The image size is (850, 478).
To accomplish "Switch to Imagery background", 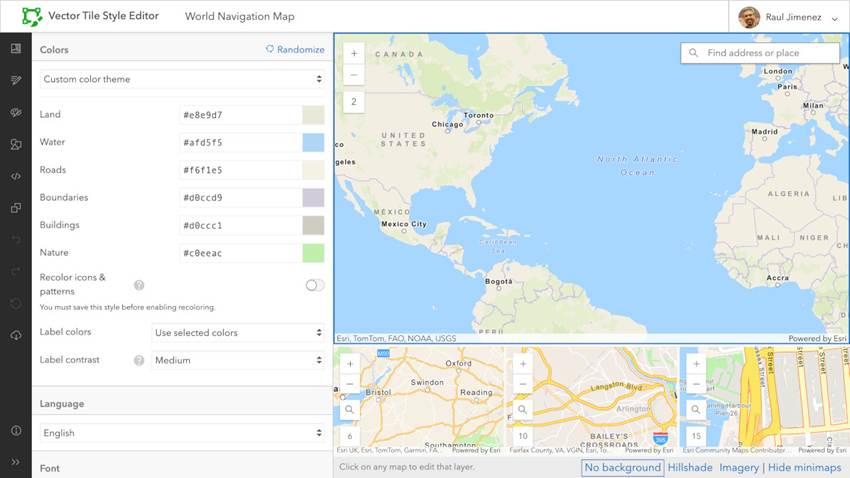I will pos(739,467).
